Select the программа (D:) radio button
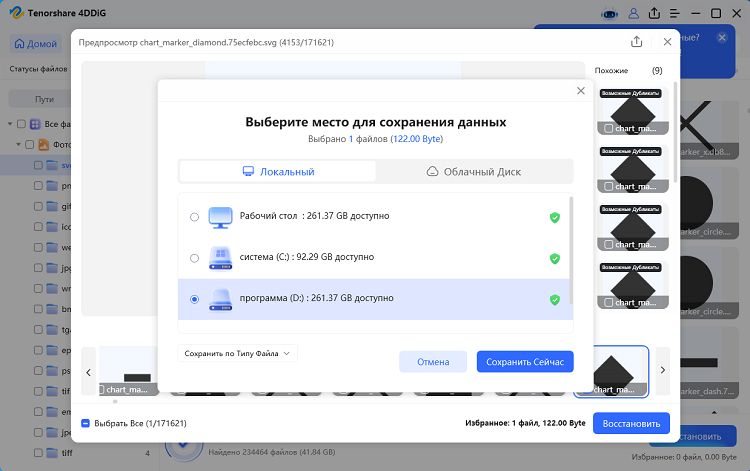Image resolution: width=750 pixels, height=471 pixels. click(x=194, y=299)
